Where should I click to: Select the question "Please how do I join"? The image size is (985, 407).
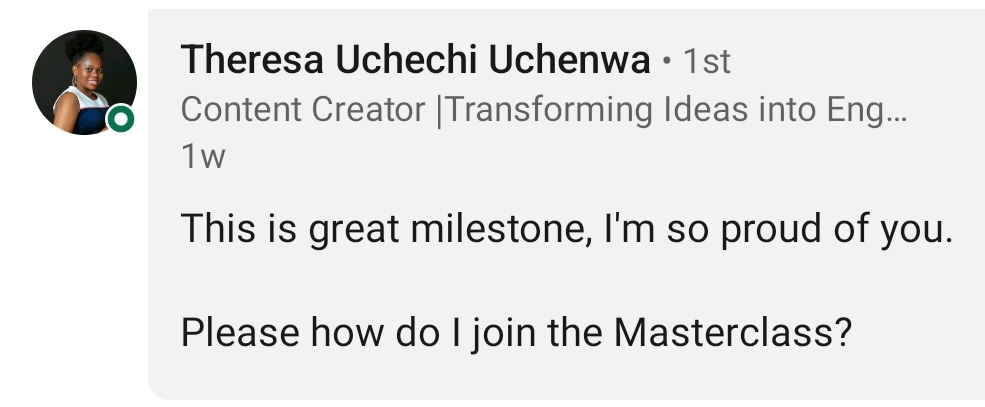(516, 332)
